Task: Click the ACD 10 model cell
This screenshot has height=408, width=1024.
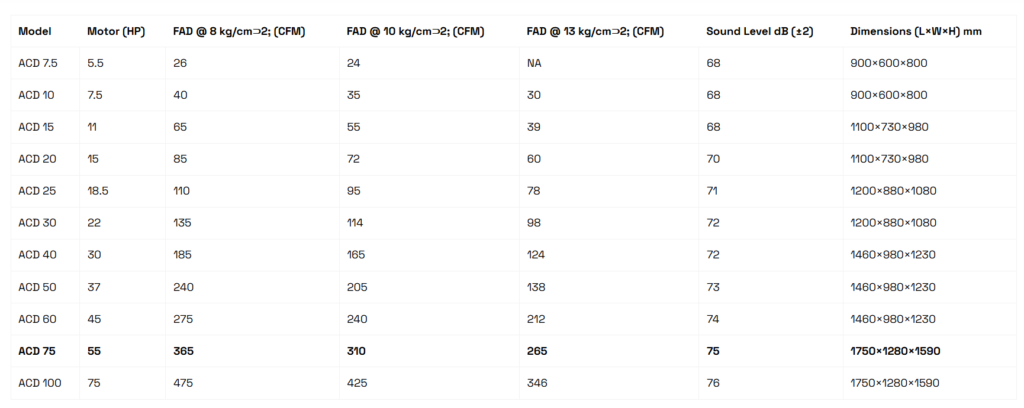Action: (35, 95)
